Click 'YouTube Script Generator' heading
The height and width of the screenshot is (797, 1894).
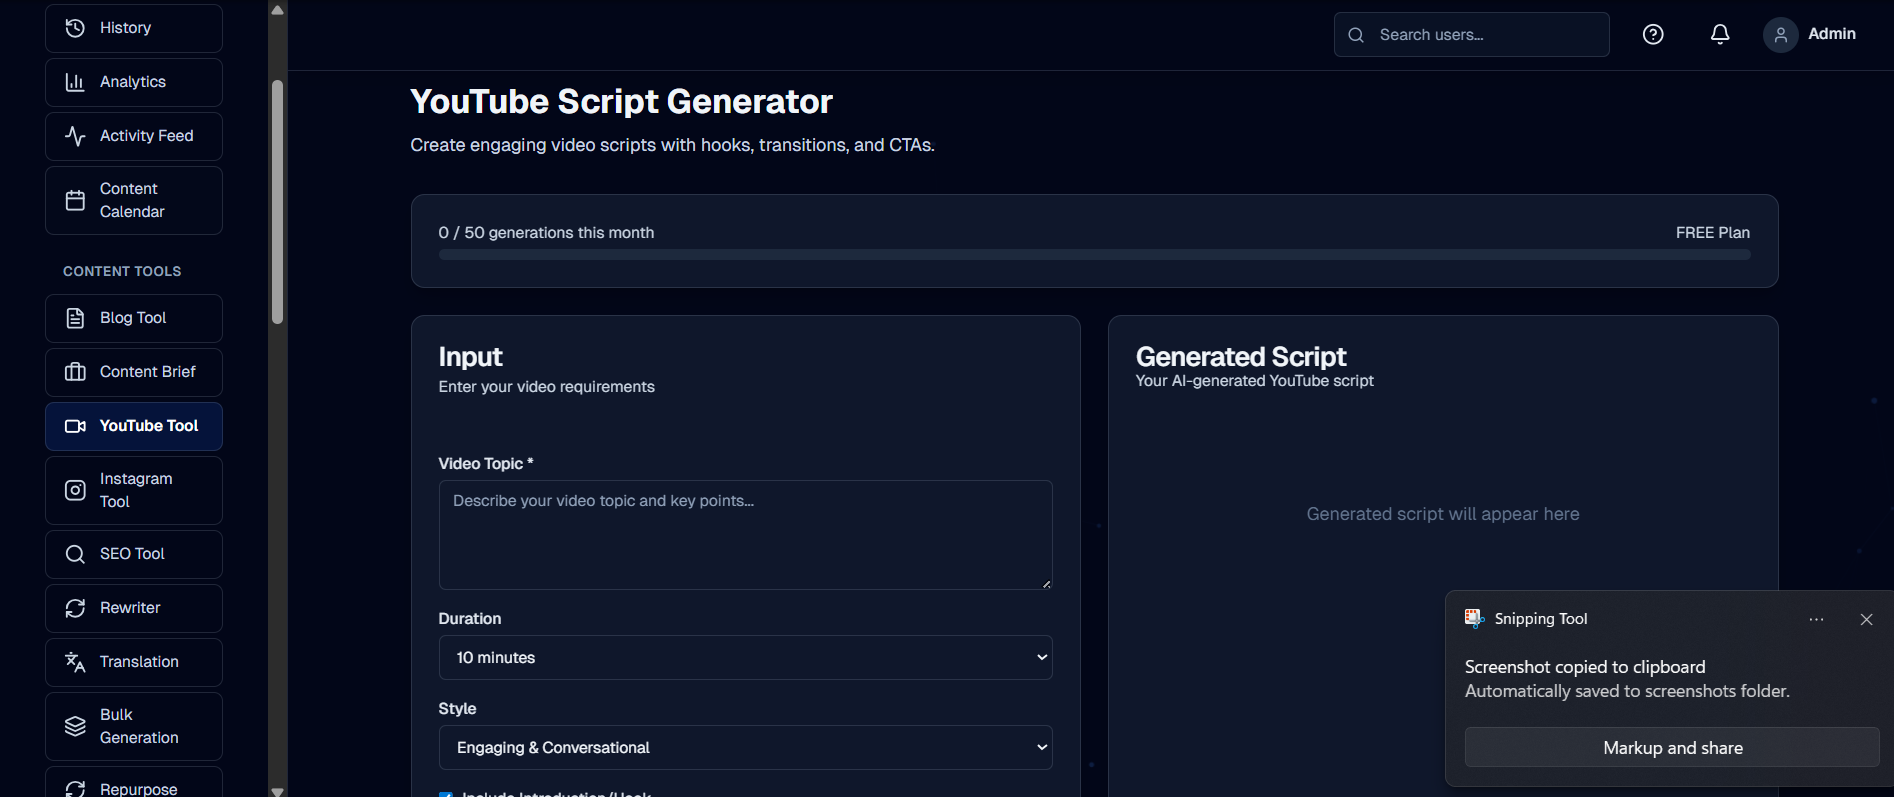(621, 102)
